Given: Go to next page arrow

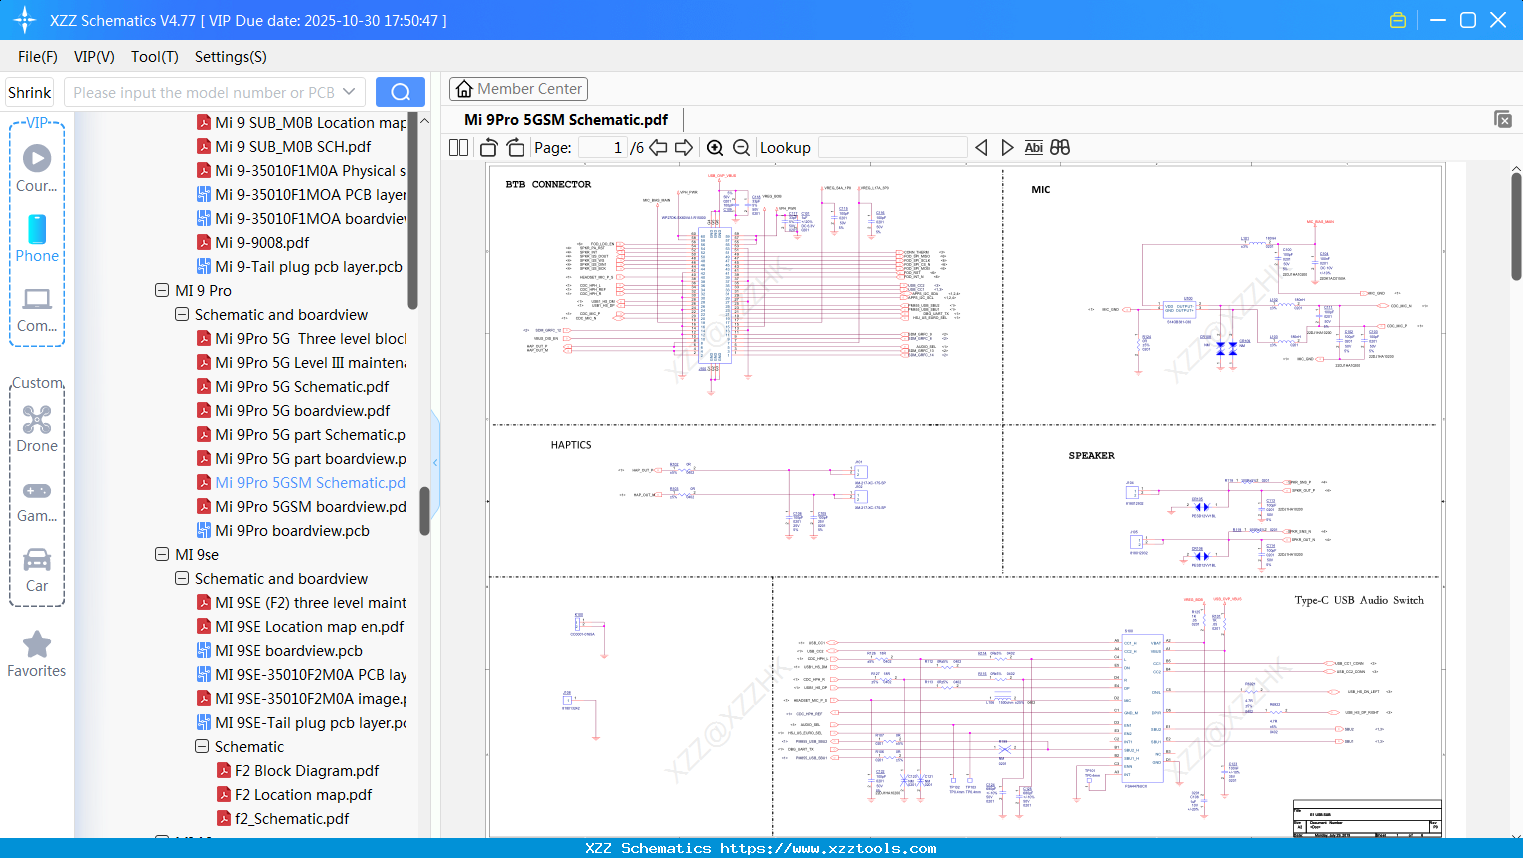Looking at the screenshot, I should tap(684, 148).
